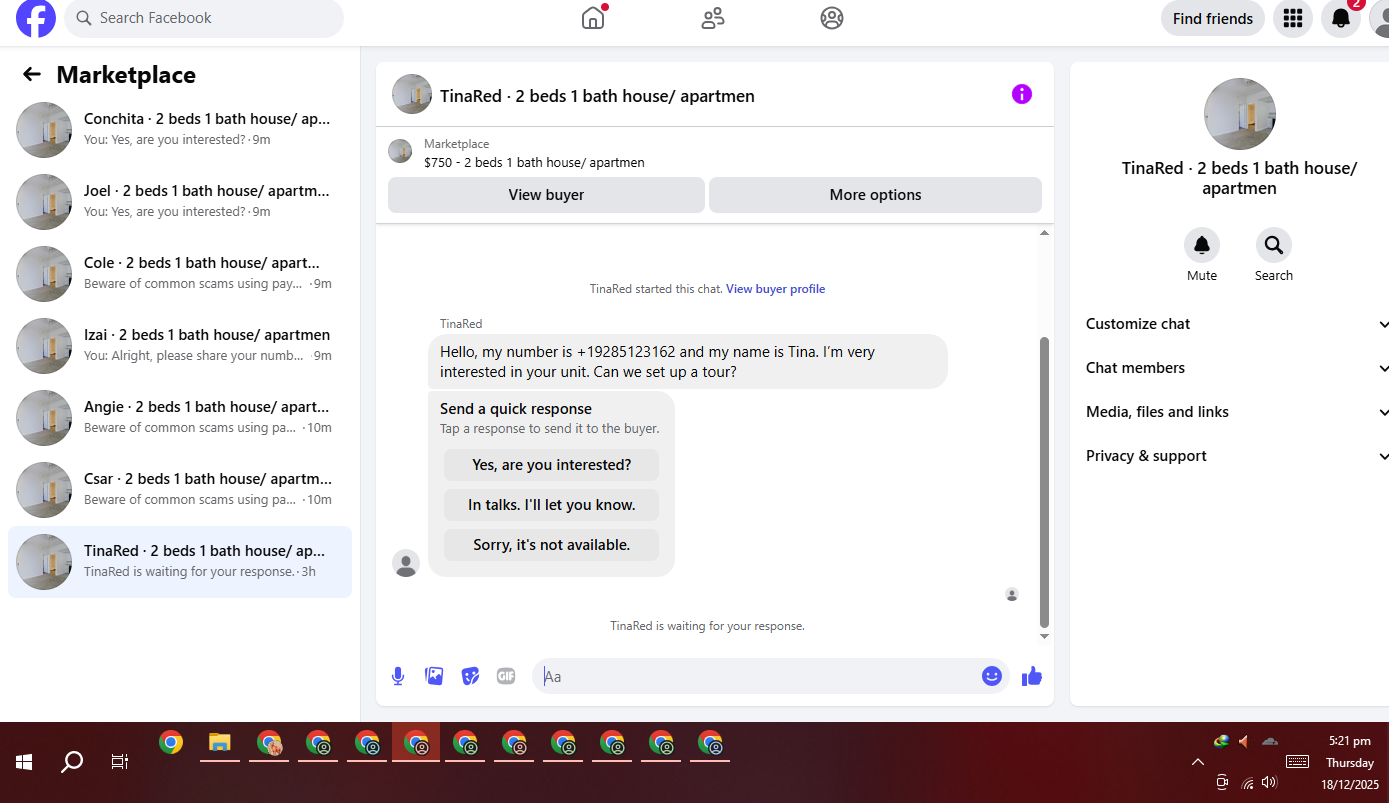
Task: Click the chat scrollbar down arrow
Action: tap(1045, 636)
